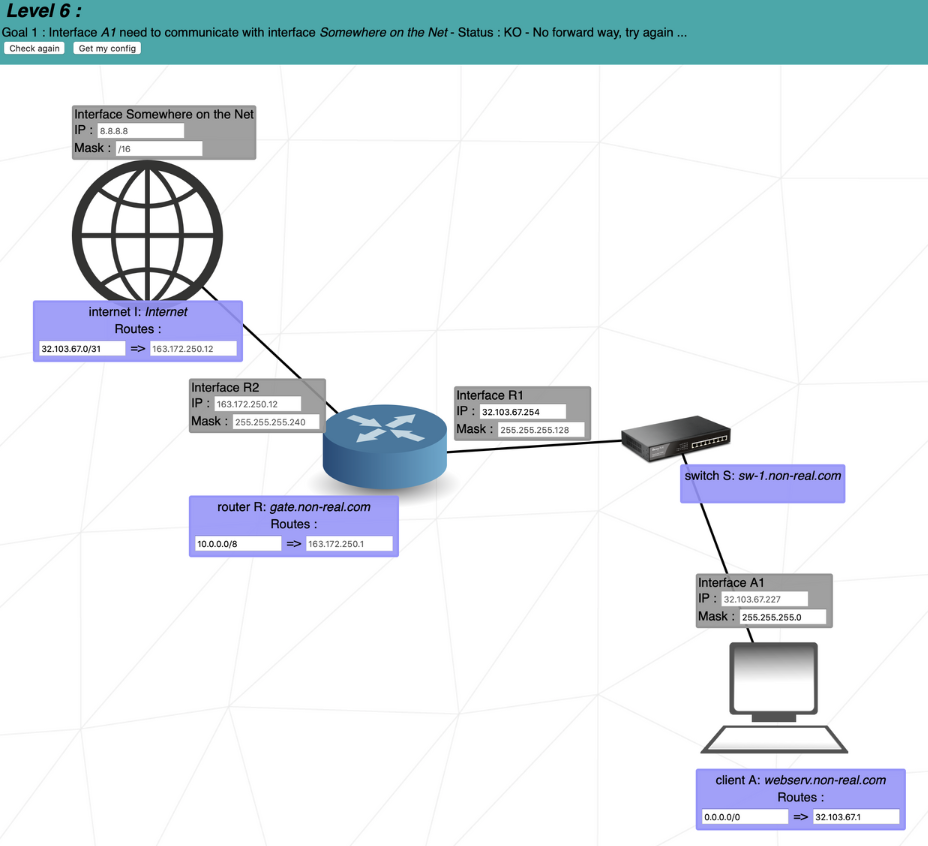Image resolution: width=928 pixels, height=846 pixels.
Task: Edit Interface A1 Mask field 255.255.255.0
Action: 783,617
